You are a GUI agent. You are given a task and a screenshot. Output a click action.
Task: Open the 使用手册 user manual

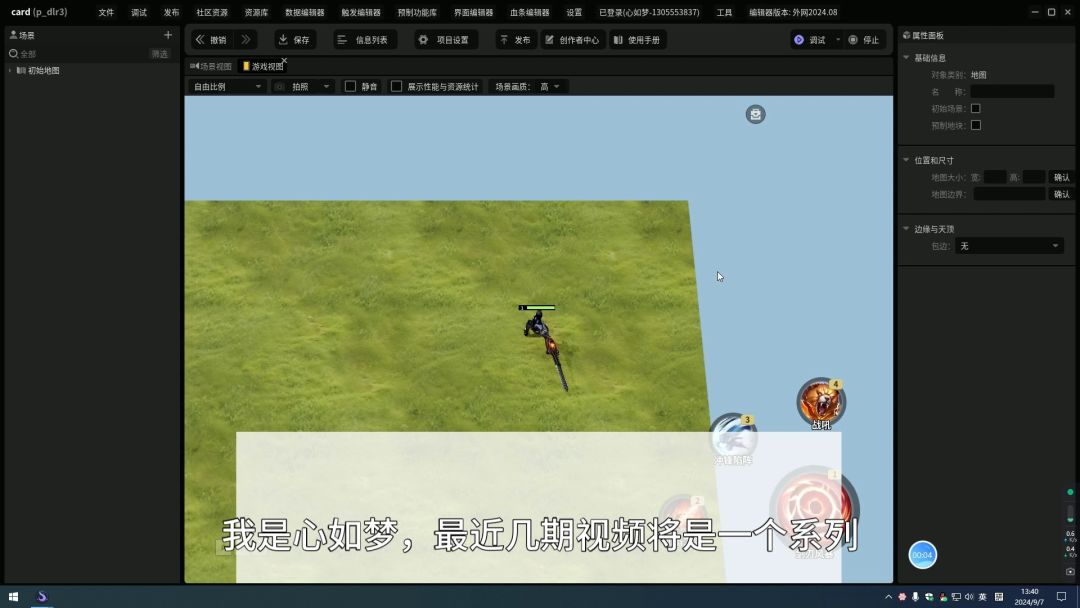pos(636,40)
